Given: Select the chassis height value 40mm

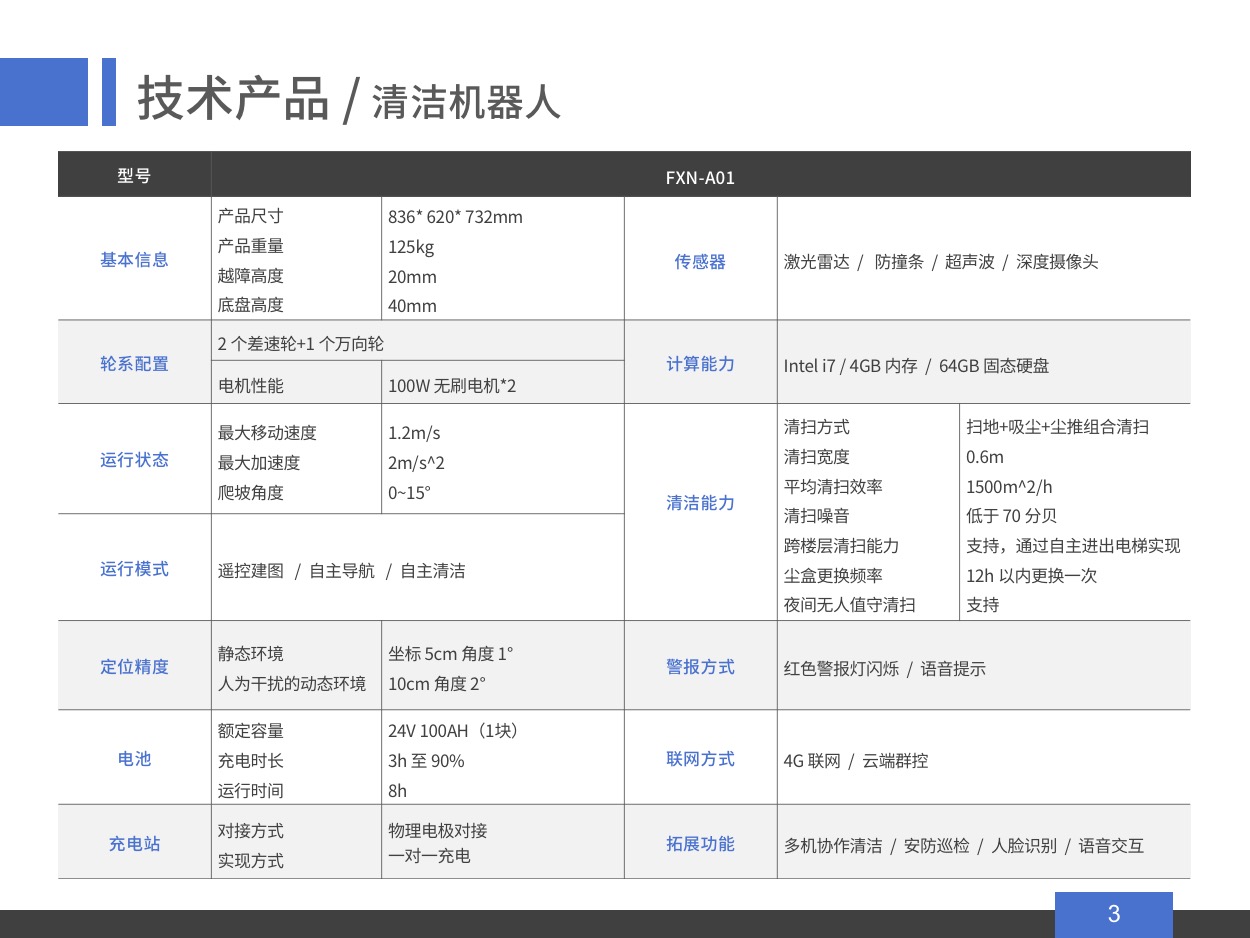Looking at the screenshot, I should tap(412, 306).
